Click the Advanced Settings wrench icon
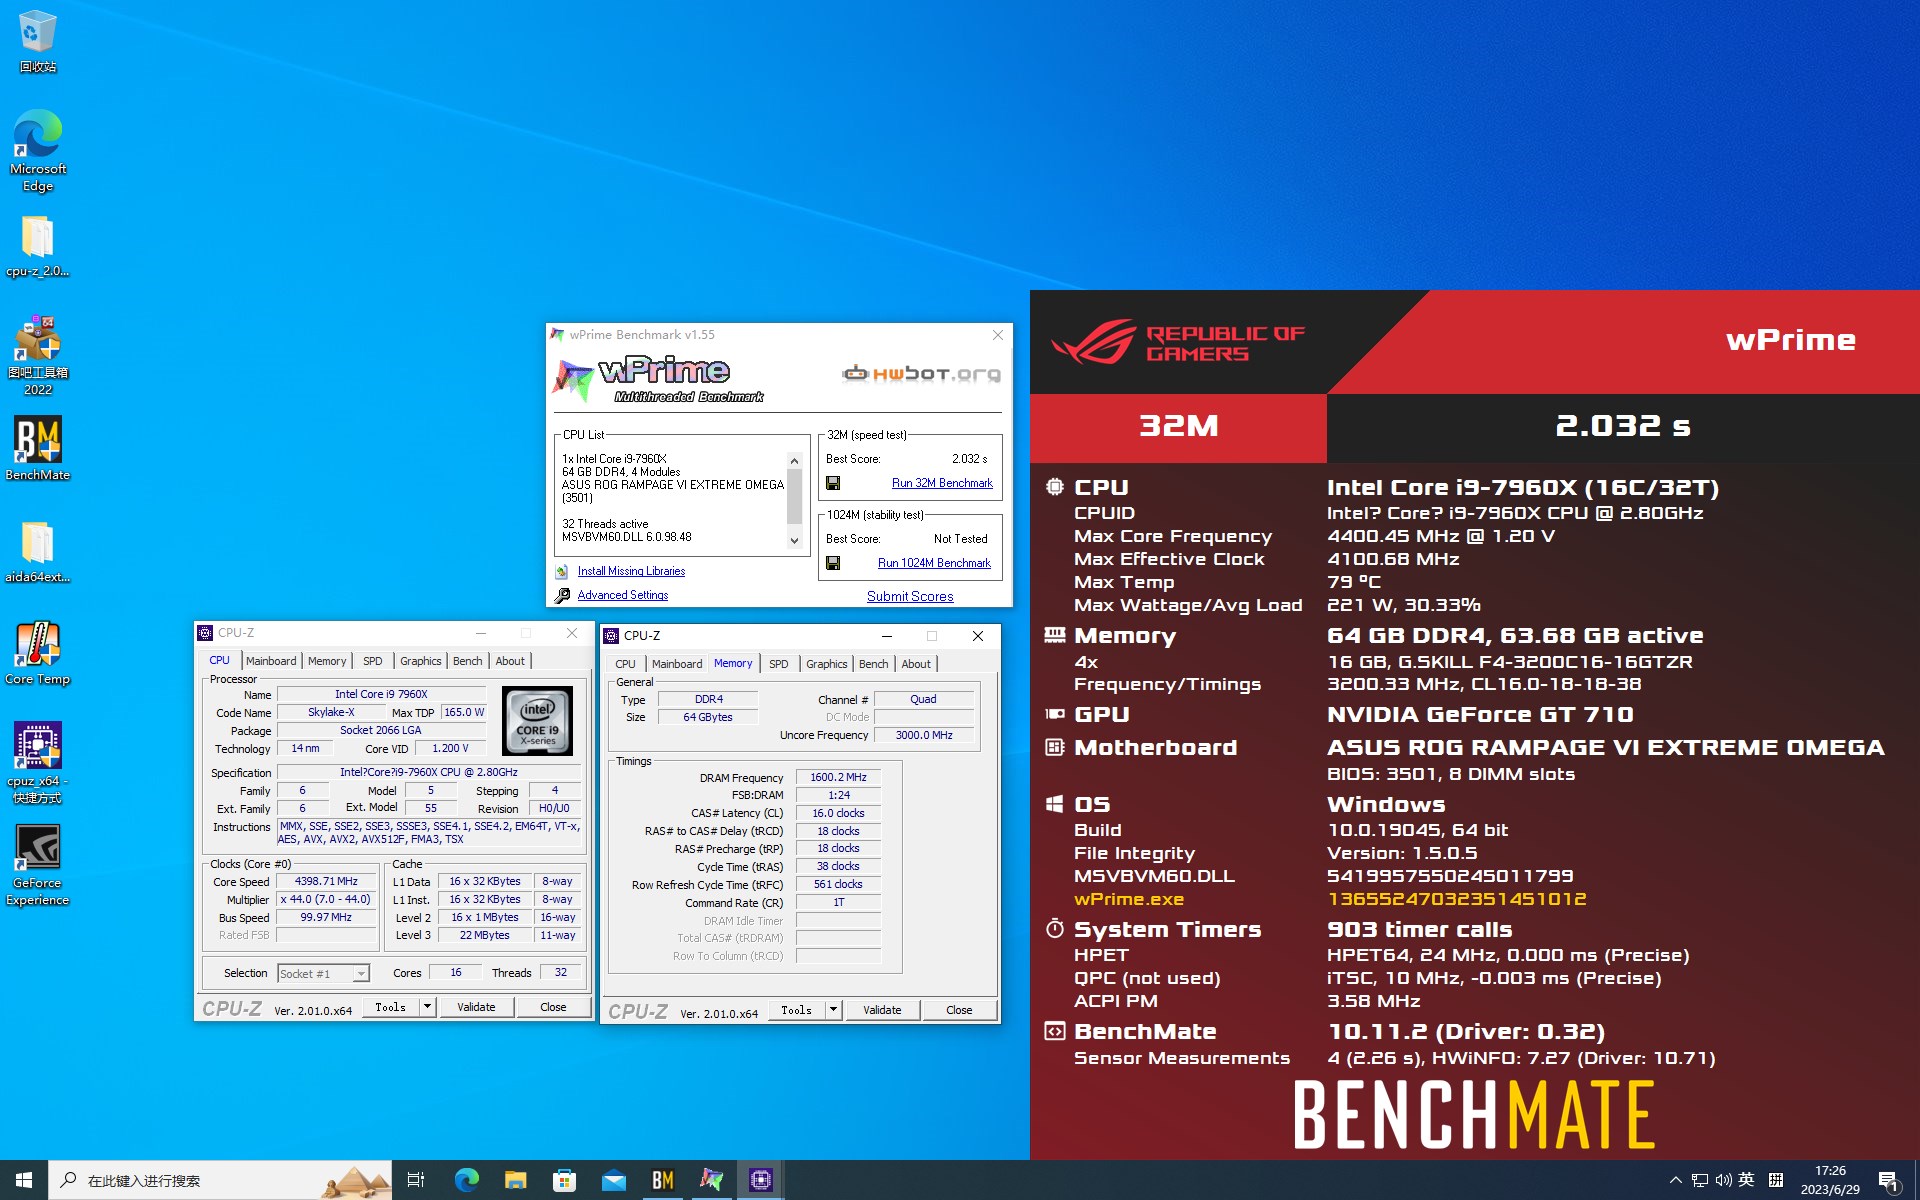The height and width of the screenshot is (1200, 1920). 562,595
